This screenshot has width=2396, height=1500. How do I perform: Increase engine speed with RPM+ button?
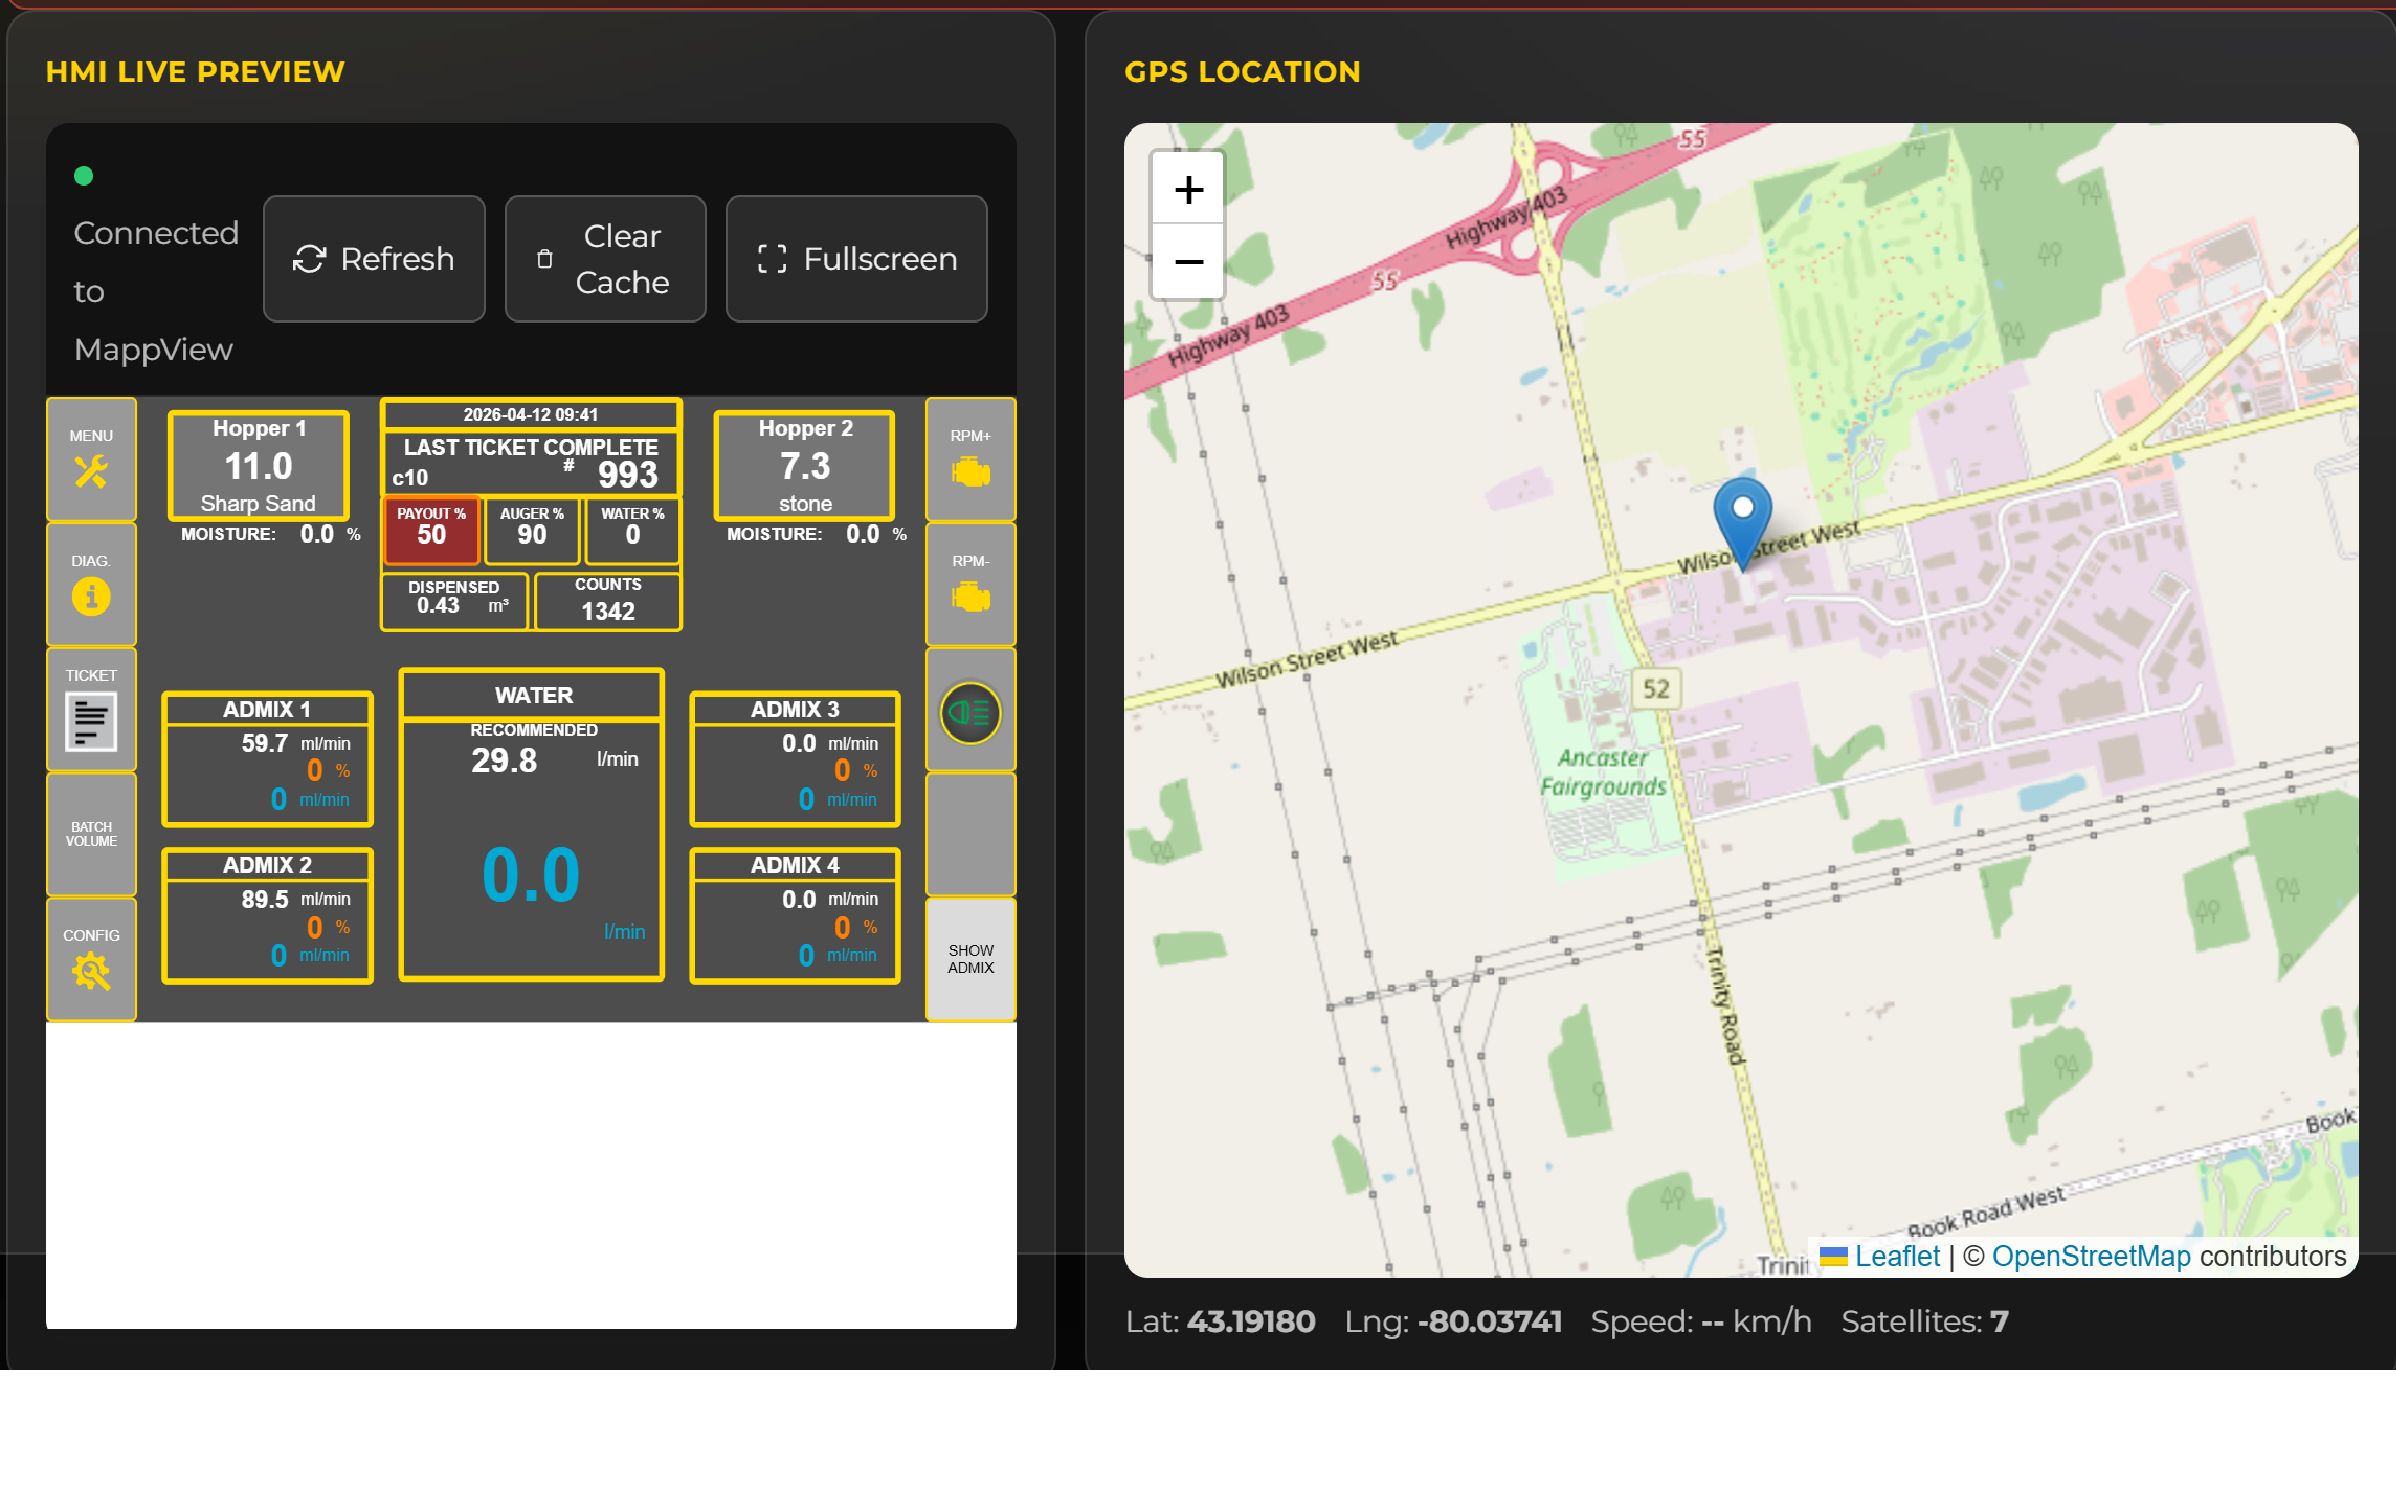click(x=968, y=460)
